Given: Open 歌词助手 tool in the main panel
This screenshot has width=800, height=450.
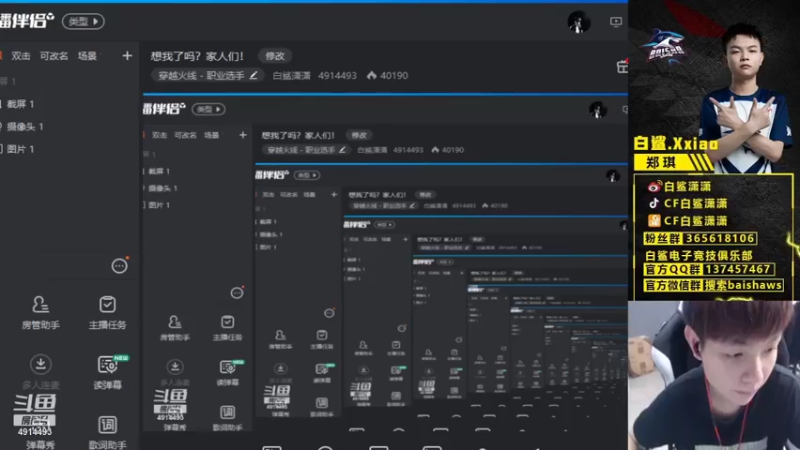Looking at the screenshot, I should pyautogui.click(x=107, y=433).
